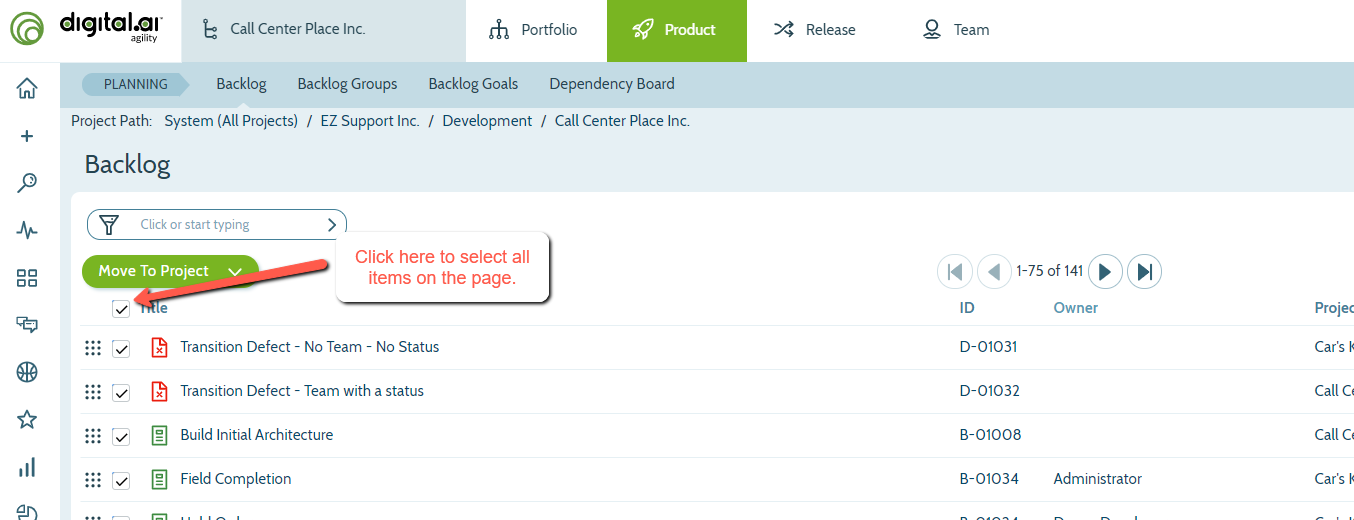1354x520 pixels.
Task: Click the plus add-new icon in sidebar
Action: [27, 136]
